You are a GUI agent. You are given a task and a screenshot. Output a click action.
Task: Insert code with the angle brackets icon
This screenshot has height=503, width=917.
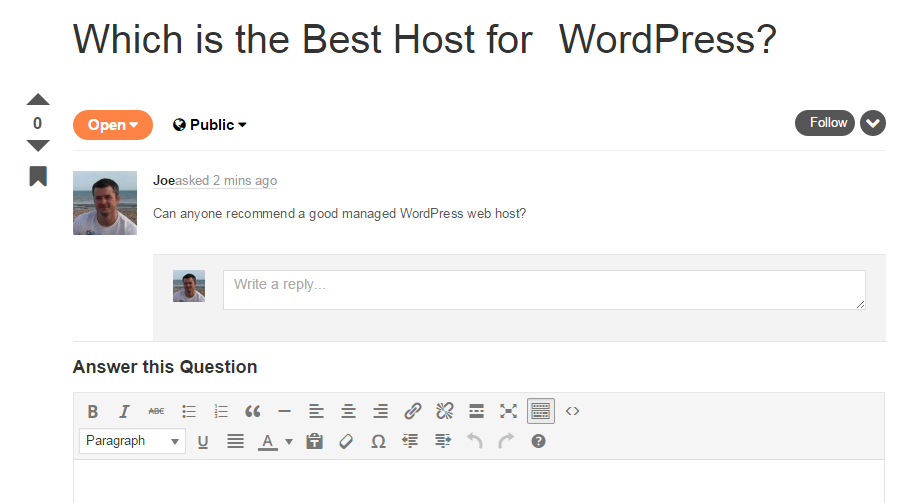573,411
